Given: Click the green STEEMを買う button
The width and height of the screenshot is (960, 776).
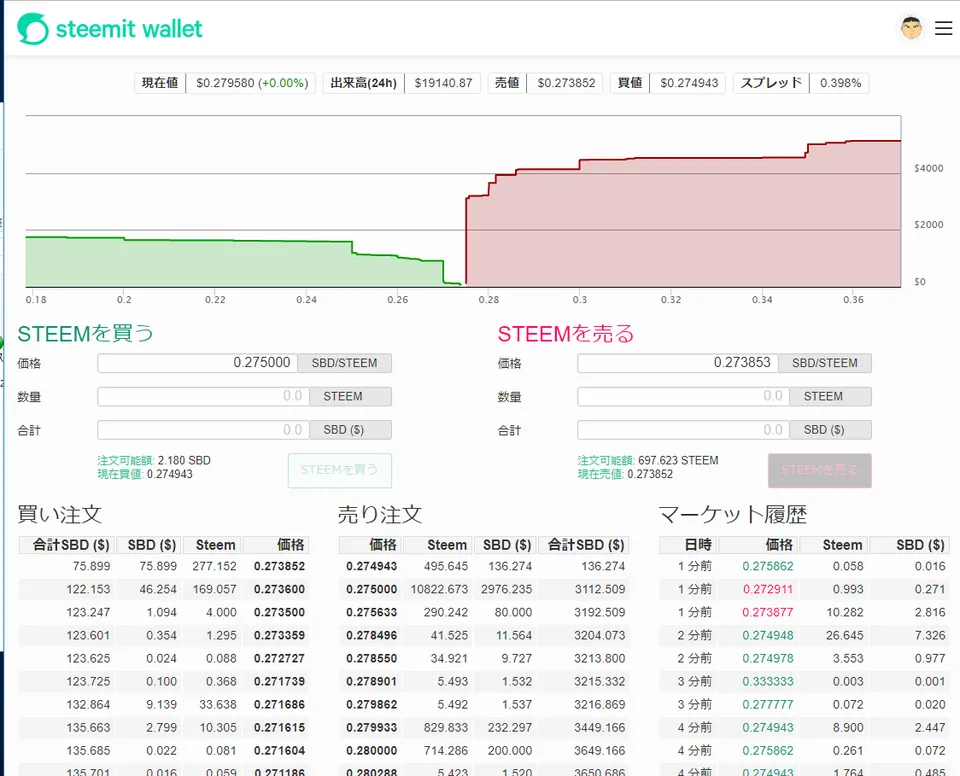Looking at the screenshot, I should 339,470.
